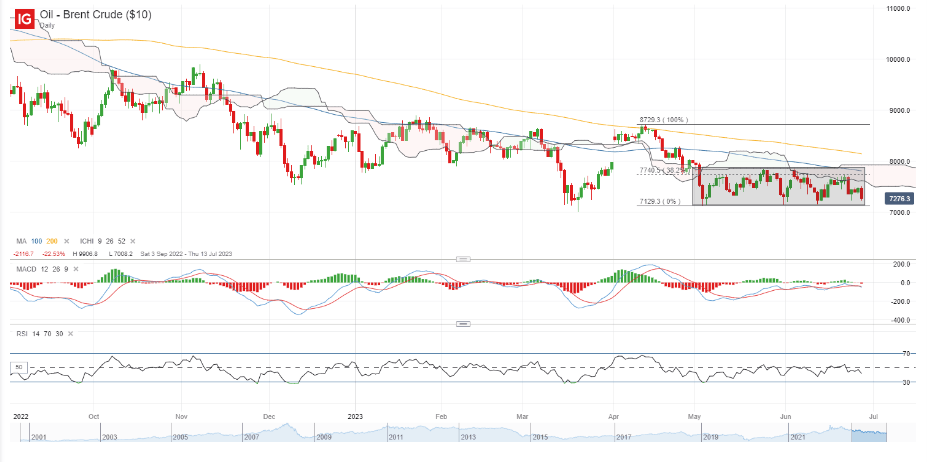Screen dimensions: 927x462
Task: Click the resize handle above RSI pane
Action: coord(464,324)
